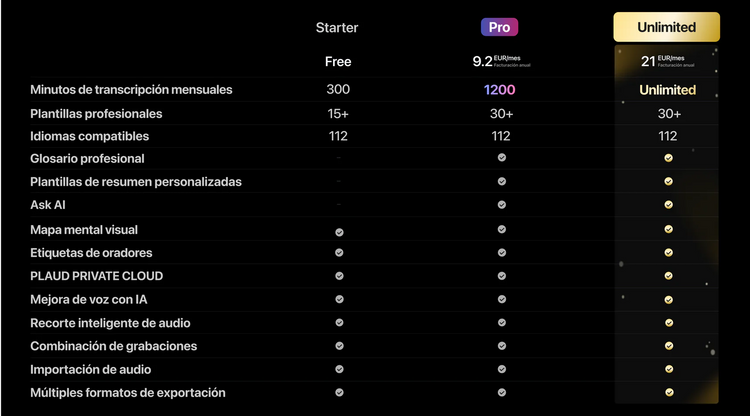Screen dimensions: 750x416
Task: Click the Starter Free price label
Action: tap(338, 62)
